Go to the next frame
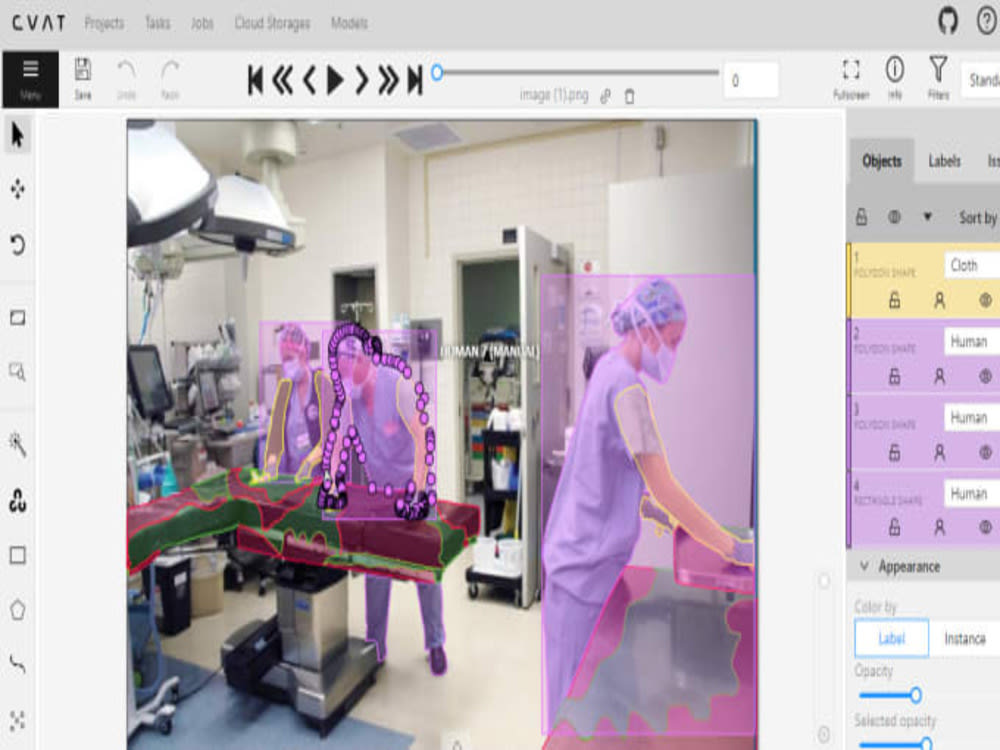1000x750 pixels. (x=362, y=80)
